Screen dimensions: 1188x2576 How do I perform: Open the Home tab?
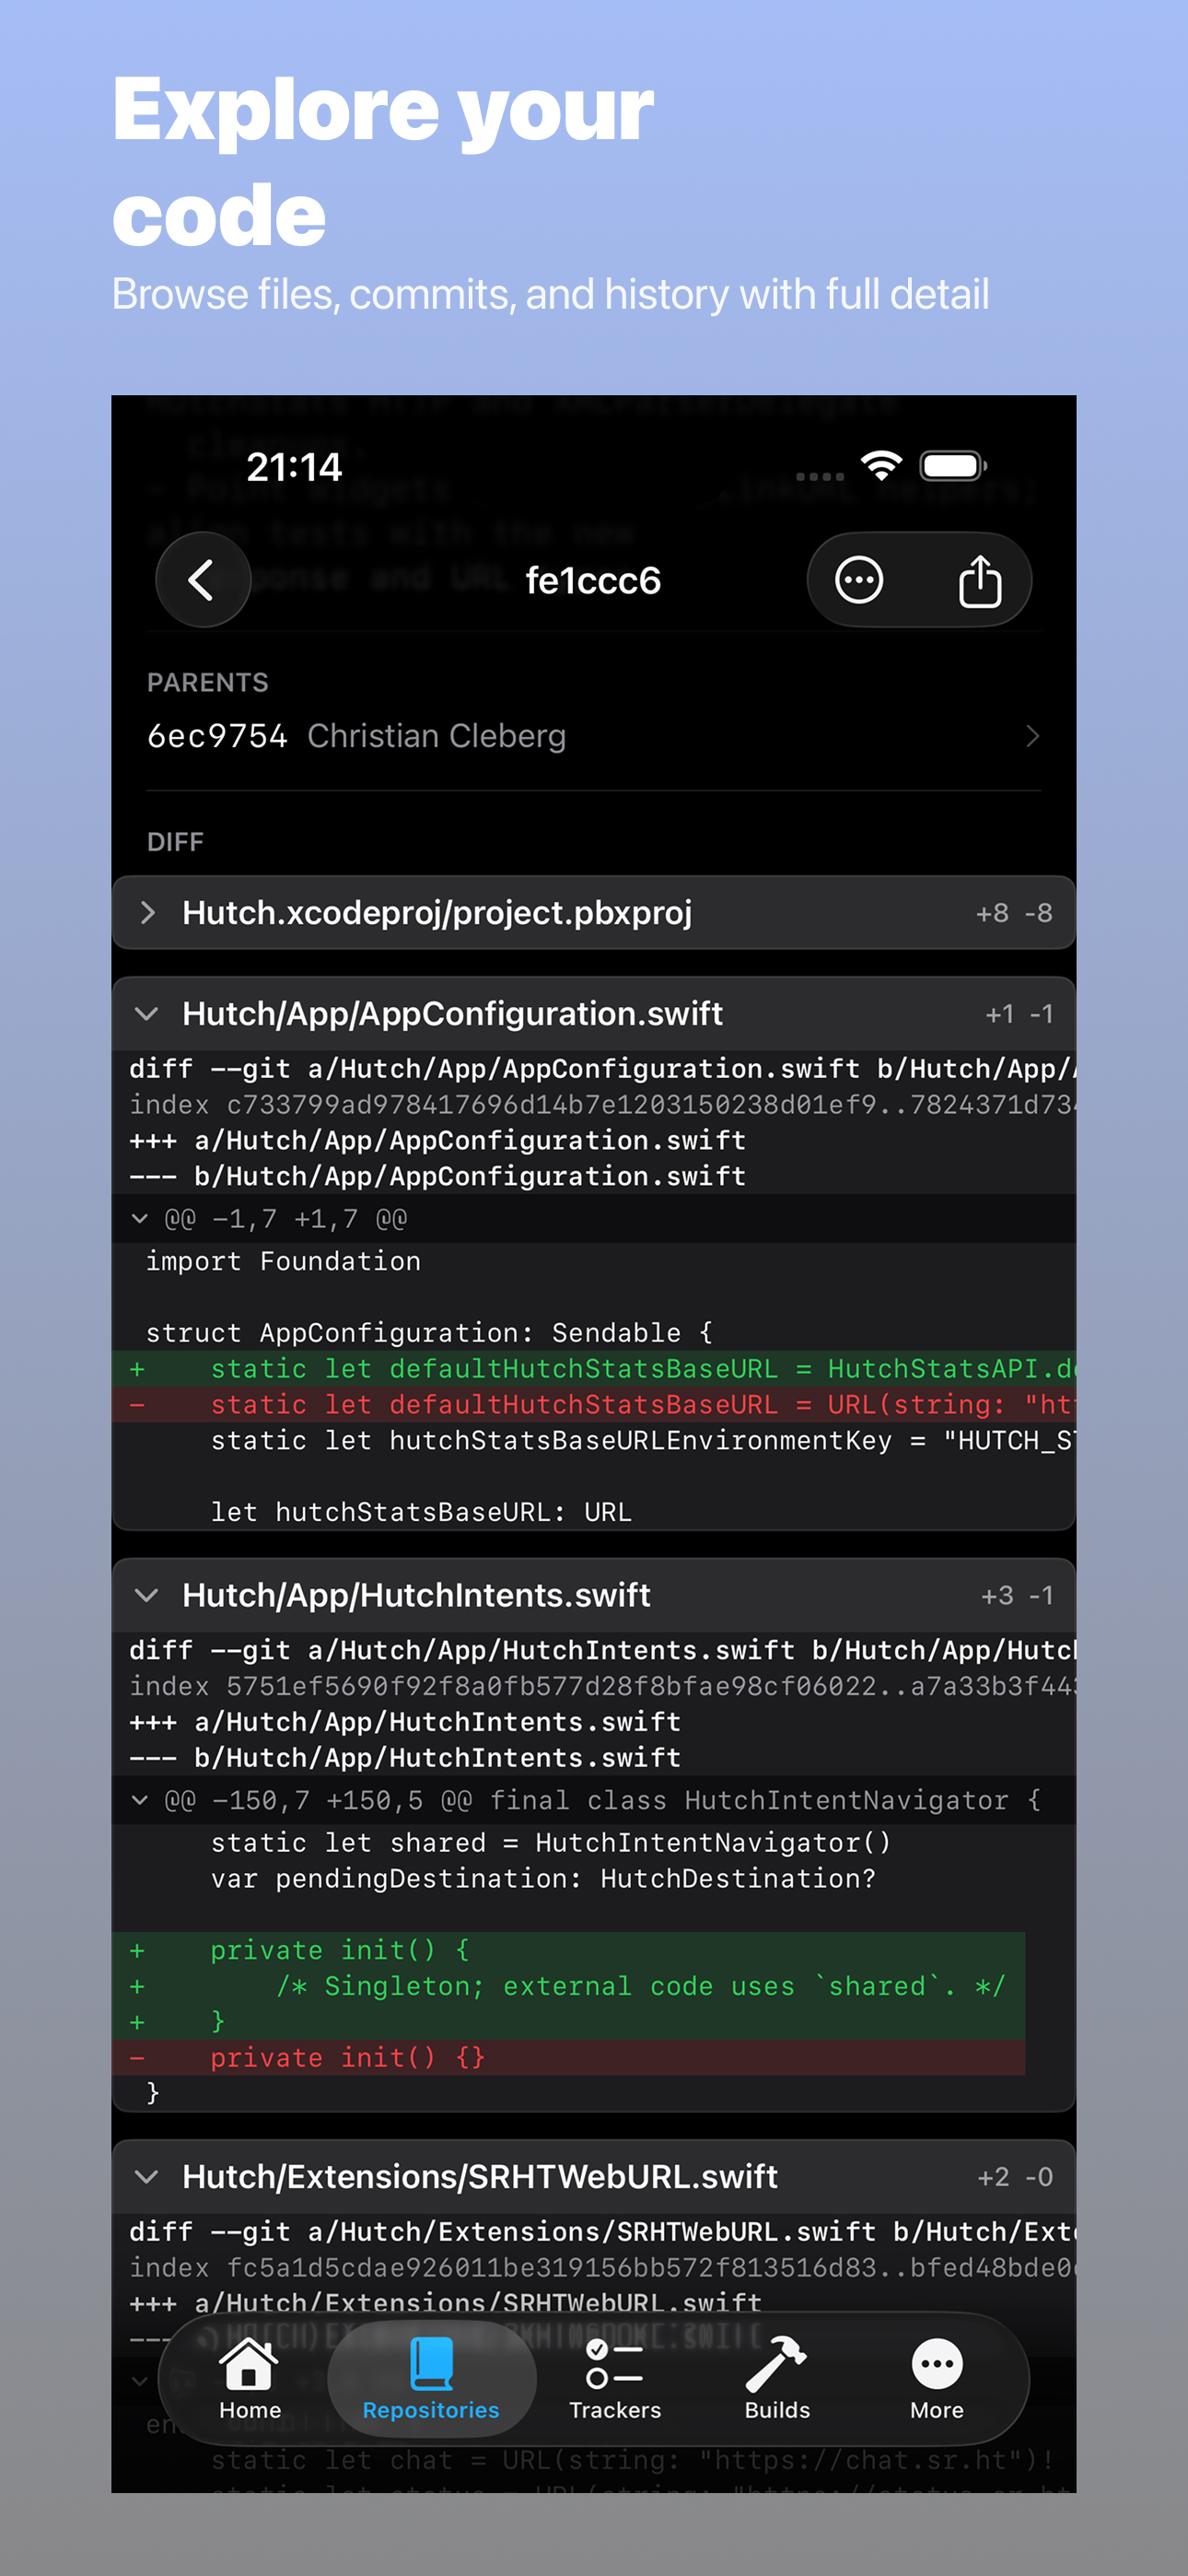pyautogui.click(x=250, y=2379)
